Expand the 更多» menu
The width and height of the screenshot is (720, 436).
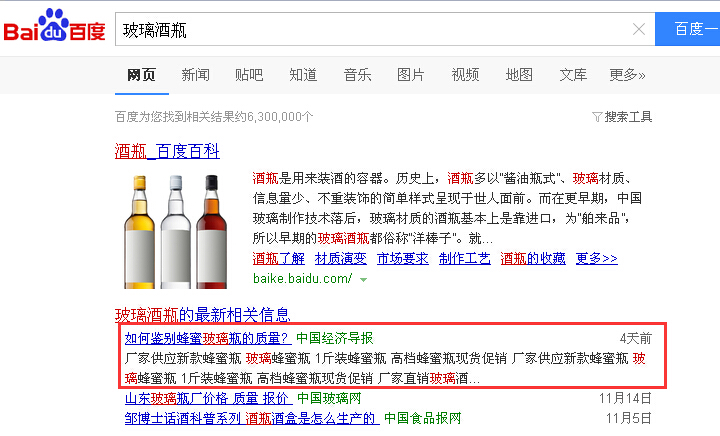click(627, 75)
